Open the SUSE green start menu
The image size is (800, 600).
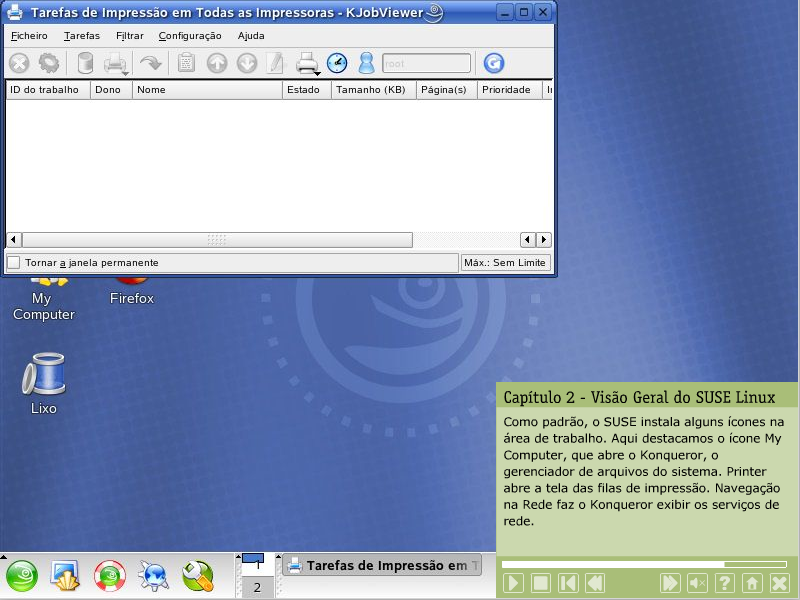tap(22, 575)
